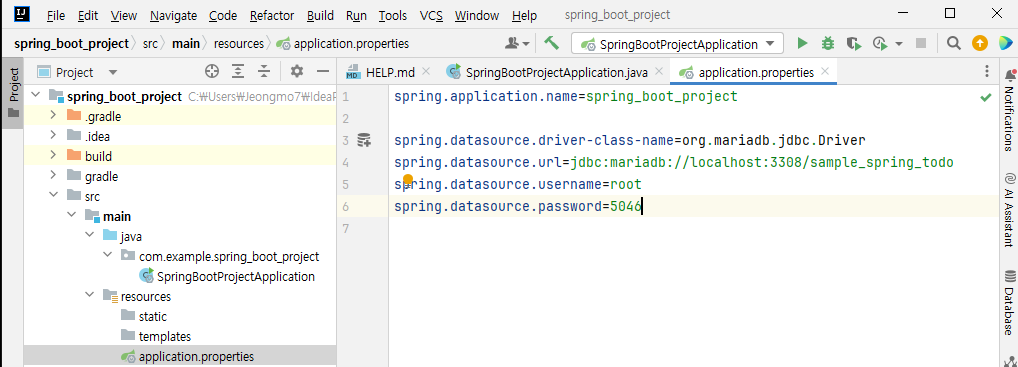Open the SpringBootProjectApplication run configuration dropdown
This screenshot has width=1018, height=367.
[x=677, y=44]
